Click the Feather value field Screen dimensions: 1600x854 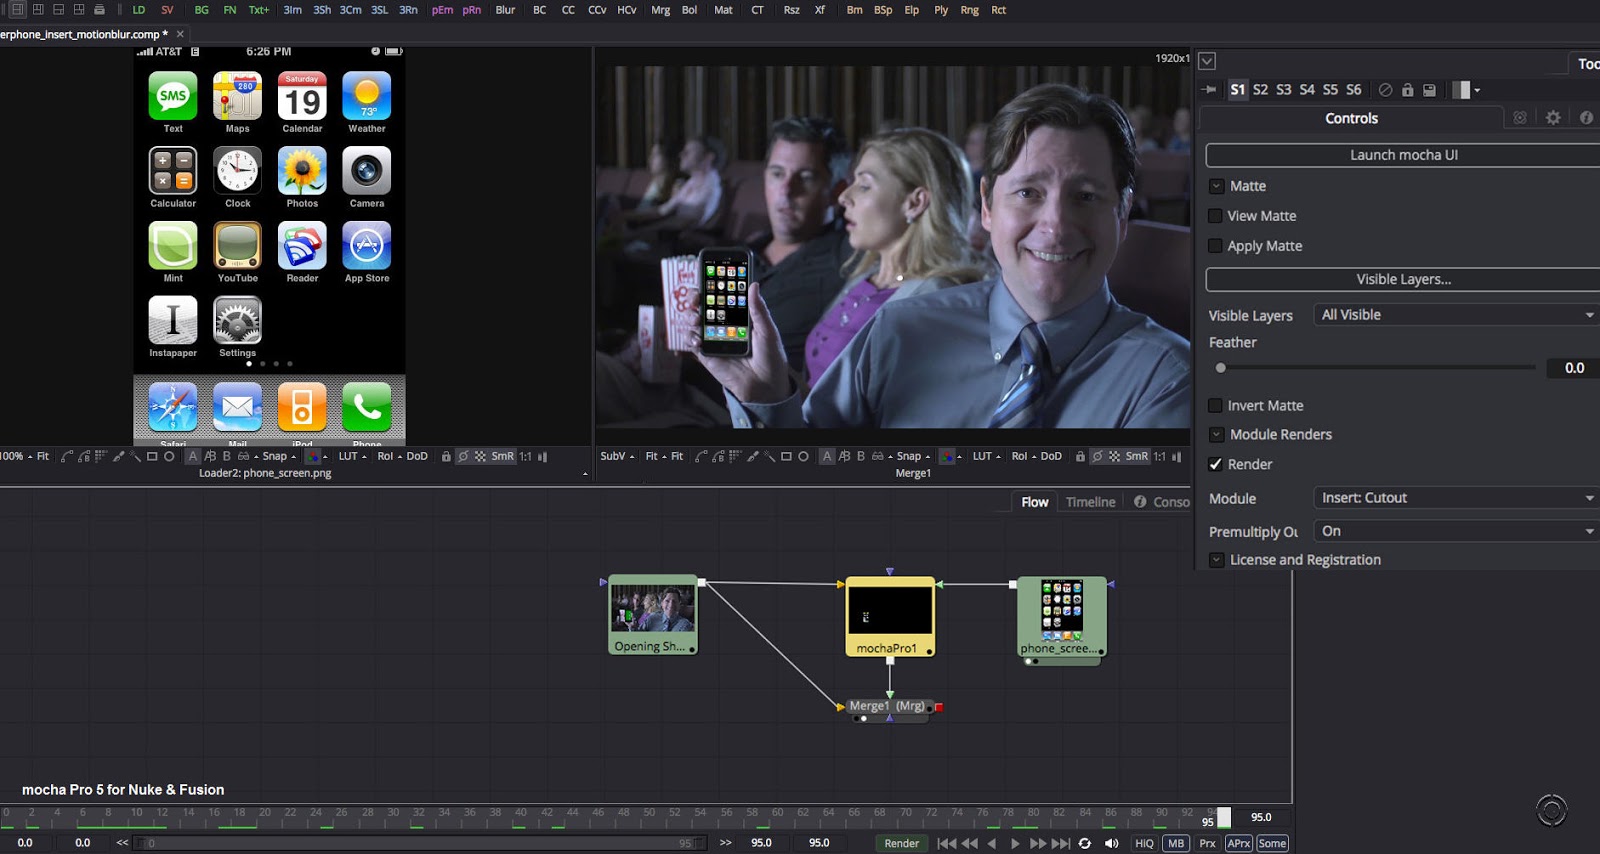[x=1574, y=368]
